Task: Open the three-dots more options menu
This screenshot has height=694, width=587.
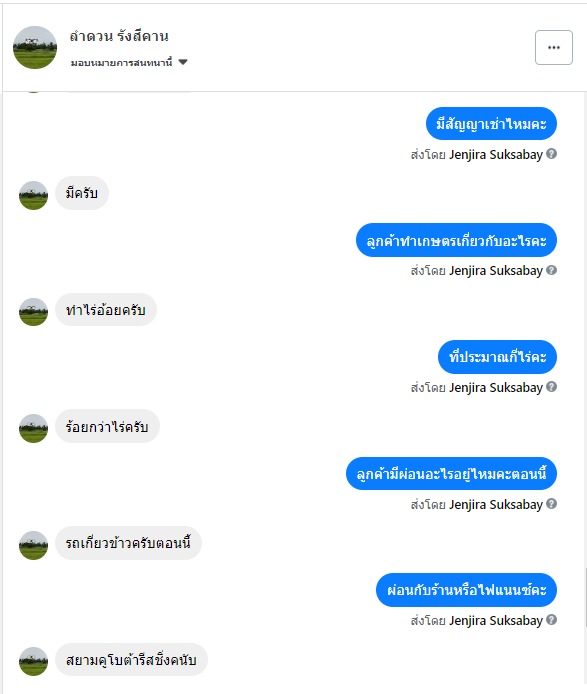Action: pyautogui.click(x=553, y=47)
